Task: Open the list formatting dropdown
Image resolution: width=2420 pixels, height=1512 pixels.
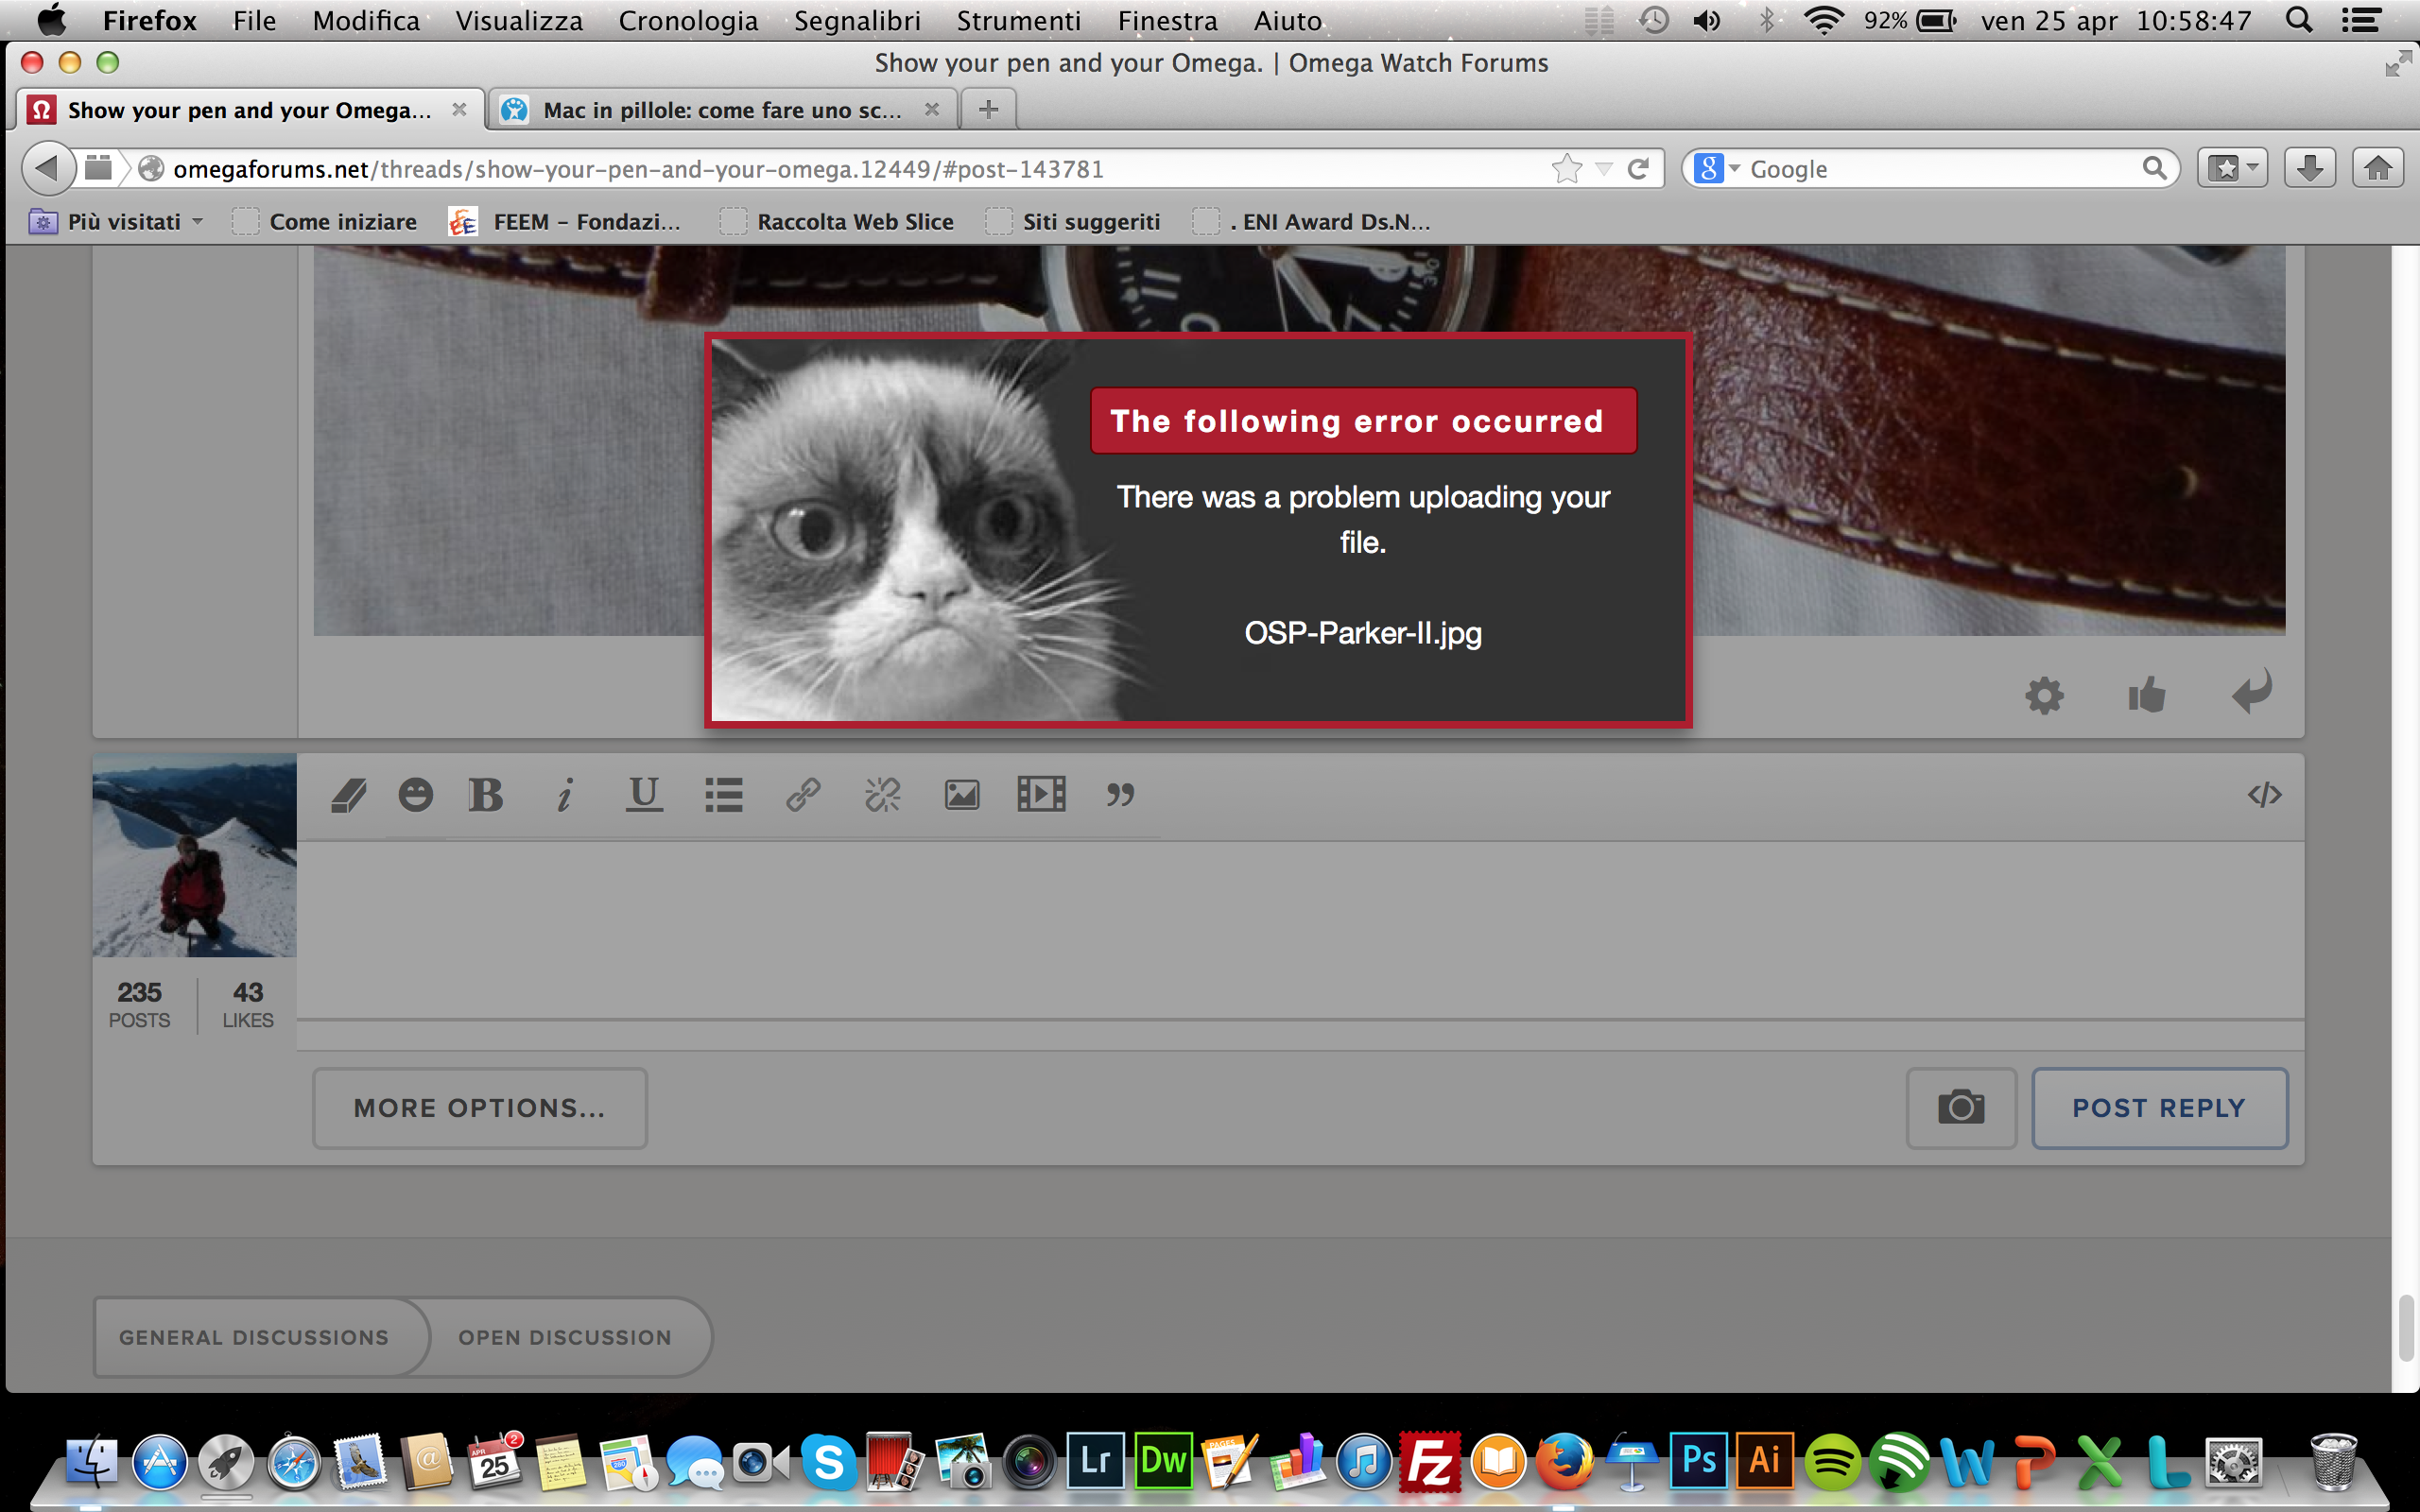Action: coord(724,795)
